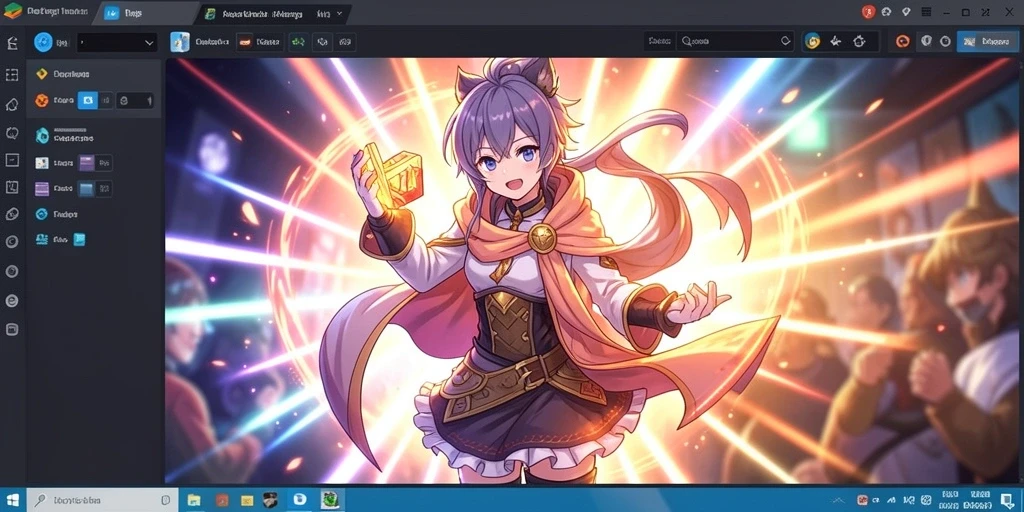The width and height of the screenshot is (1024, 512).
Task: Open the taskbar notification center icon
Action: coord(1006,500)
